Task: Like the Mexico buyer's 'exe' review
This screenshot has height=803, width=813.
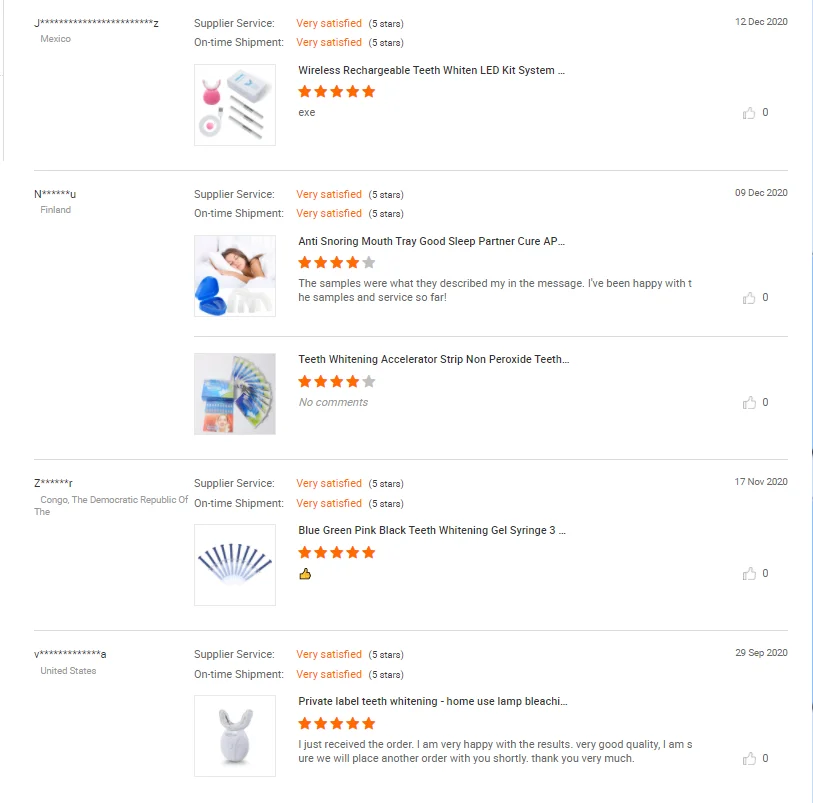Action: tap(749, 113)
